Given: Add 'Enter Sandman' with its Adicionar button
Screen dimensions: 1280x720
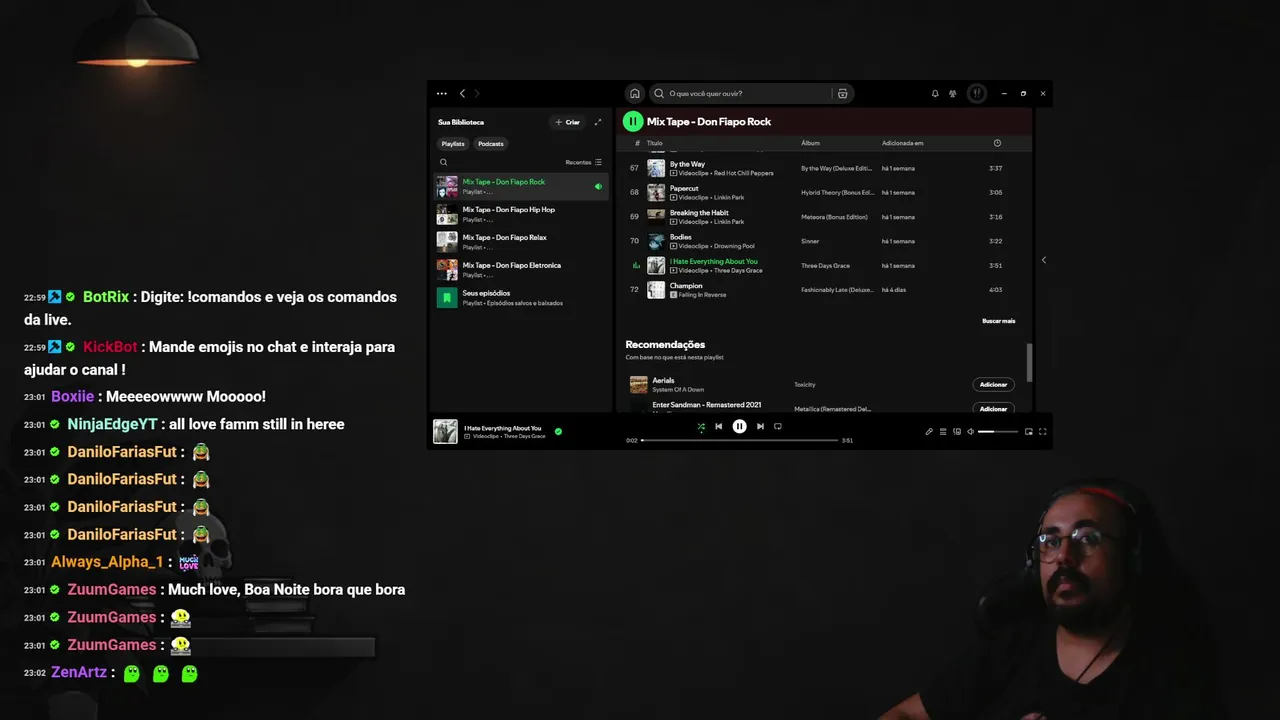Looking at the screenshot, I should pyautogui.click(x=993, y=408).
